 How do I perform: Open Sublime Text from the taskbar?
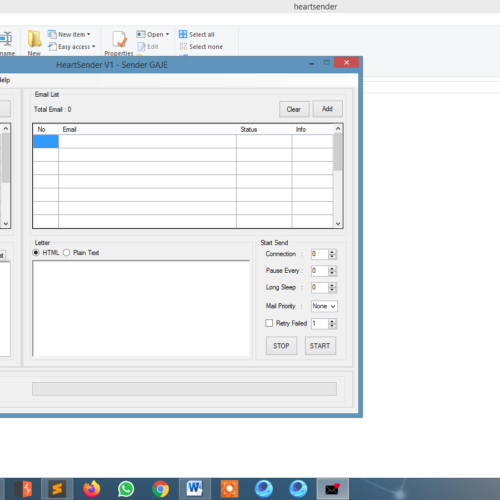pyautogui.click(x=57, y=489)
